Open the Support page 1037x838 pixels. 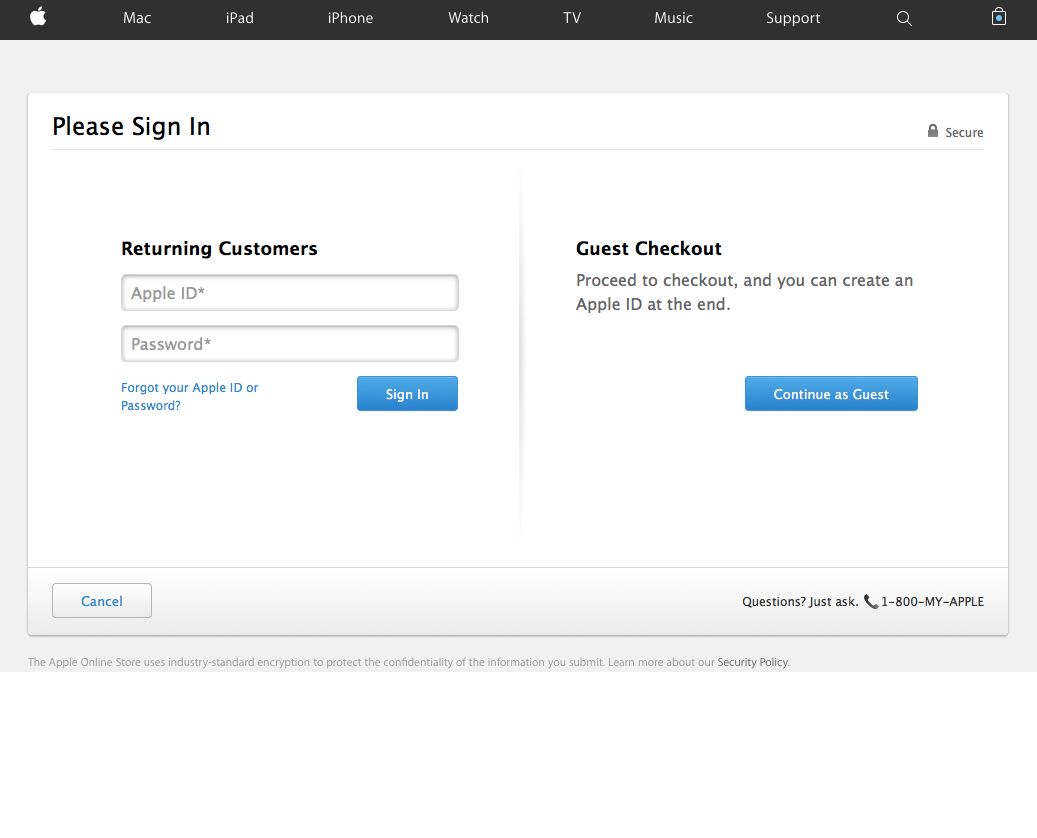(793, 18)
